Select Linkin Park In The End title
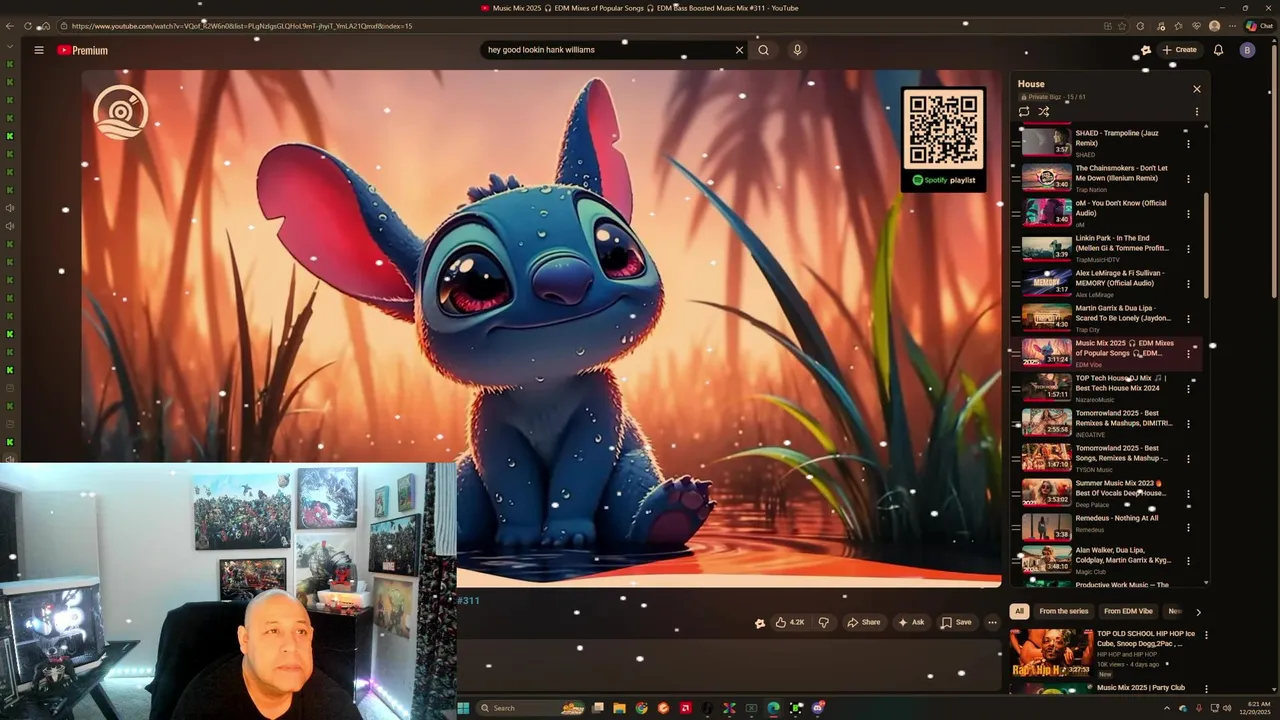The width and height of the screenshot is (1280, 720). pyautogui.click(x=1122, y=243)
